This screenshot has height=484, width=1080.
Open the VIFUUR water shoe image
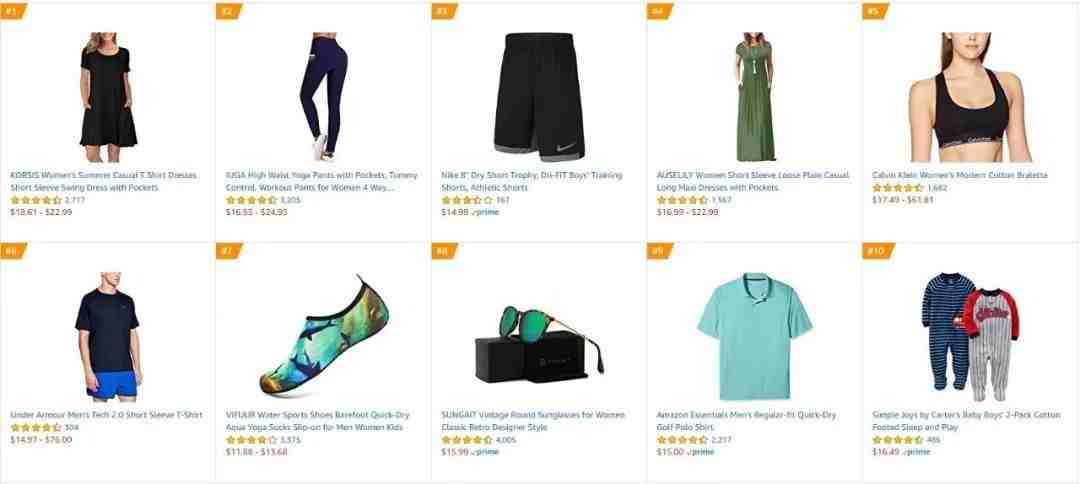323,336
